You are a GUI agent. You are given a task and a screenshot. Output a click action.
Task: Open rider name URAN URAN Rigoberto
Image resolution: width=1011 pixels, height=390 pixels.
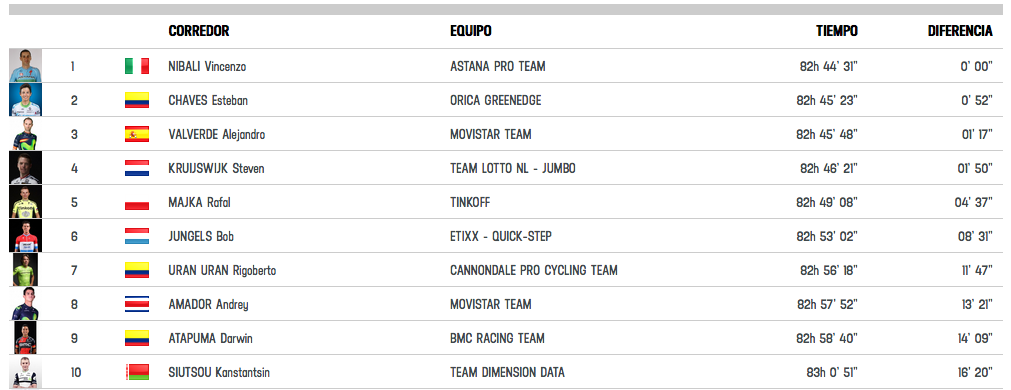tap(222, 271)
